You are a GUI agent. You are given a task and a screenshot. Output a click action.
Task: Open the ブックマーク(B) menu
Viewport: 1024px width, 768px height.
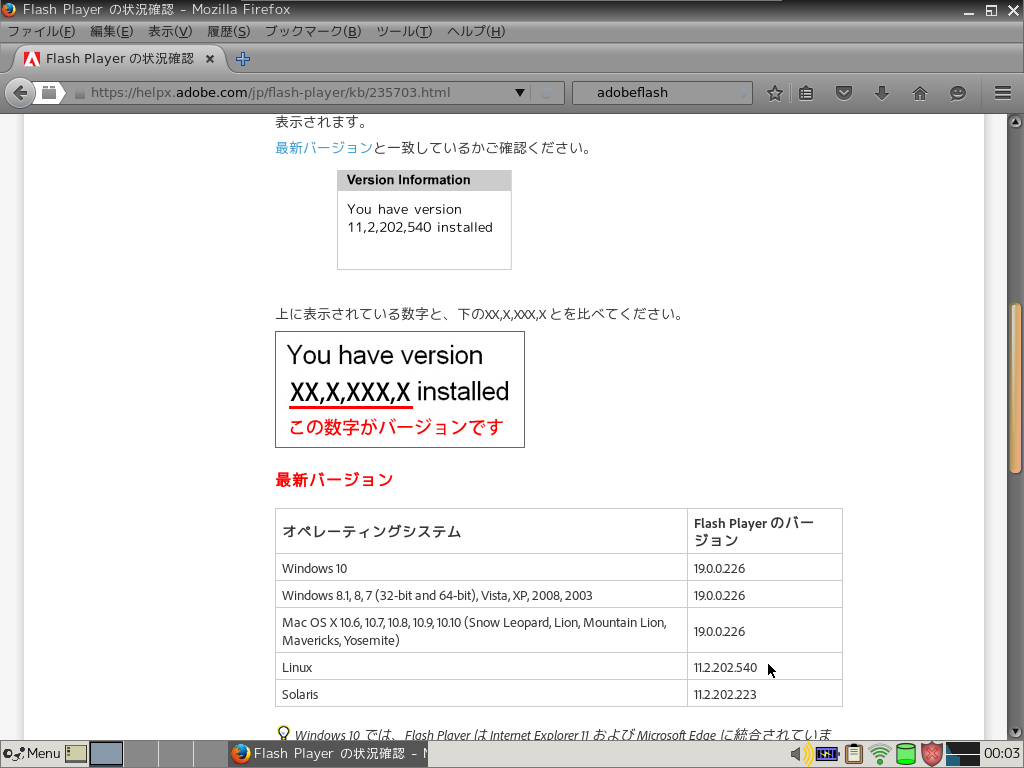(x=313, y=31)
